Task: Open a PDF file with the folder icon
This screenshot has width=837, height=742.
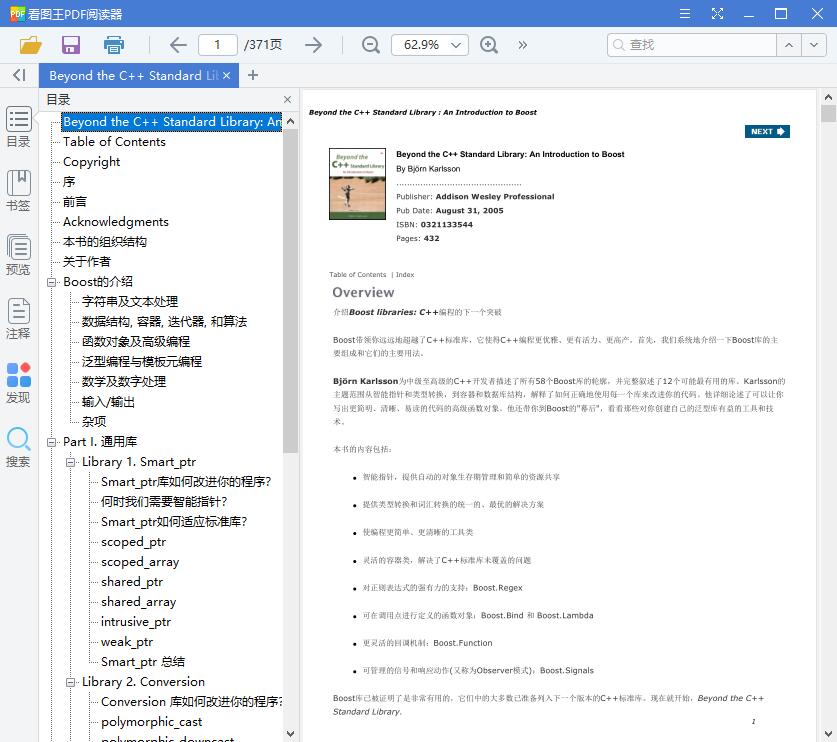Action: (30, 45)
